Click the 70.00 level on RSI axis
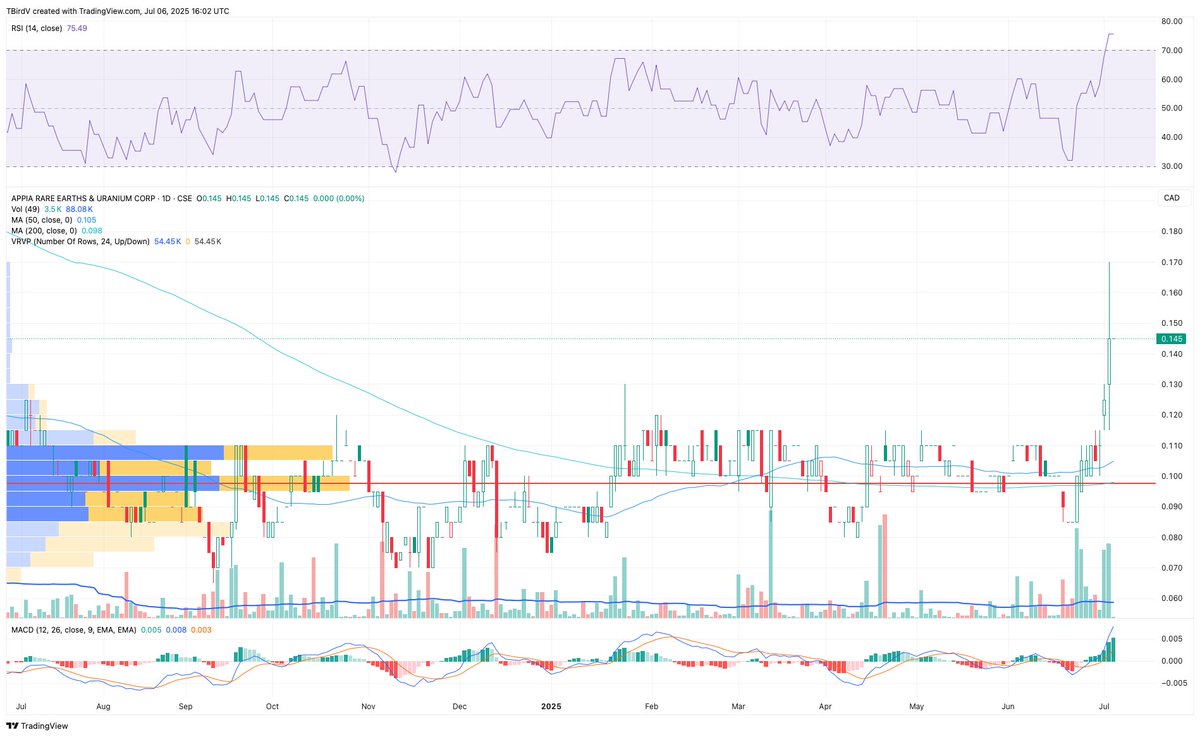Viewport: 1200px width, 737px height. (1173, 50)
